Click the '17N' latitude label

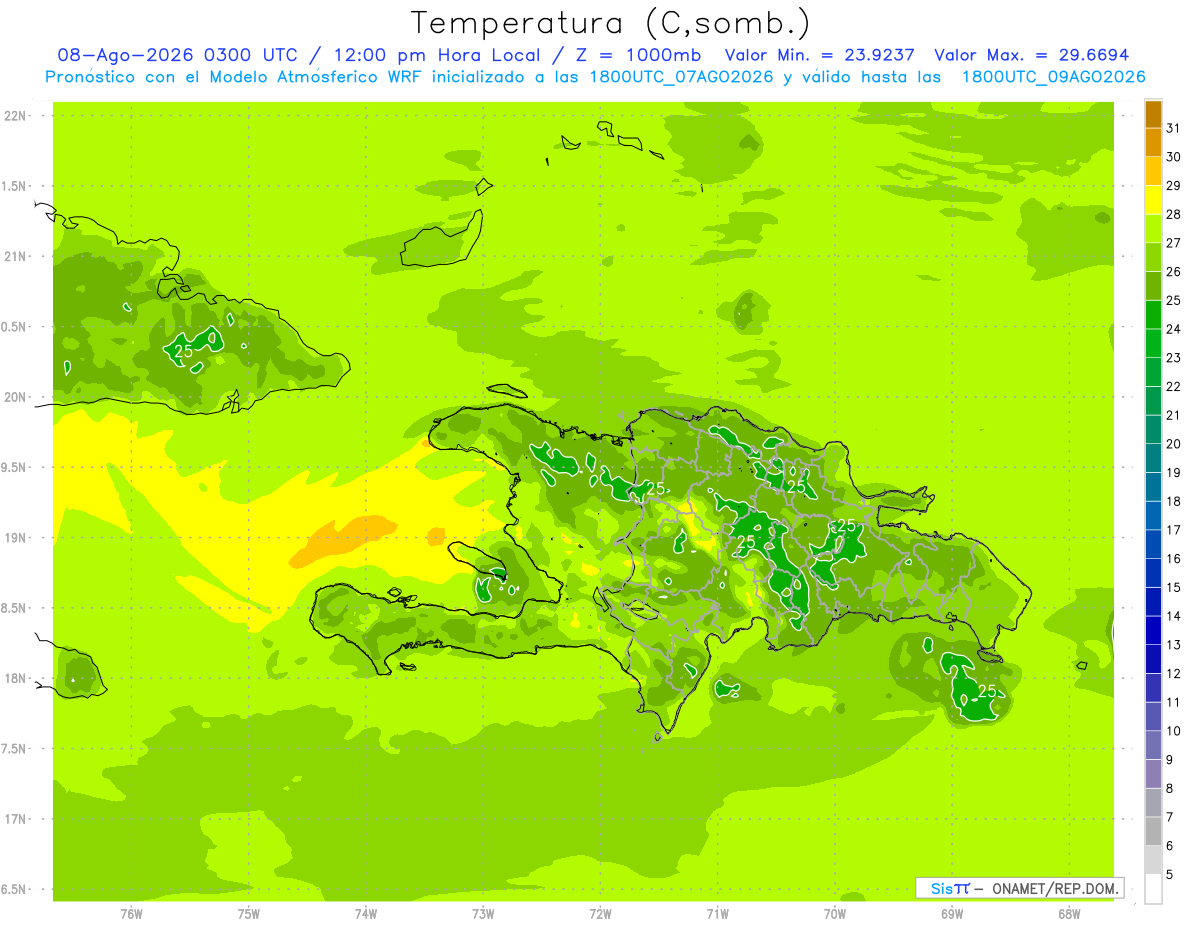15,819
